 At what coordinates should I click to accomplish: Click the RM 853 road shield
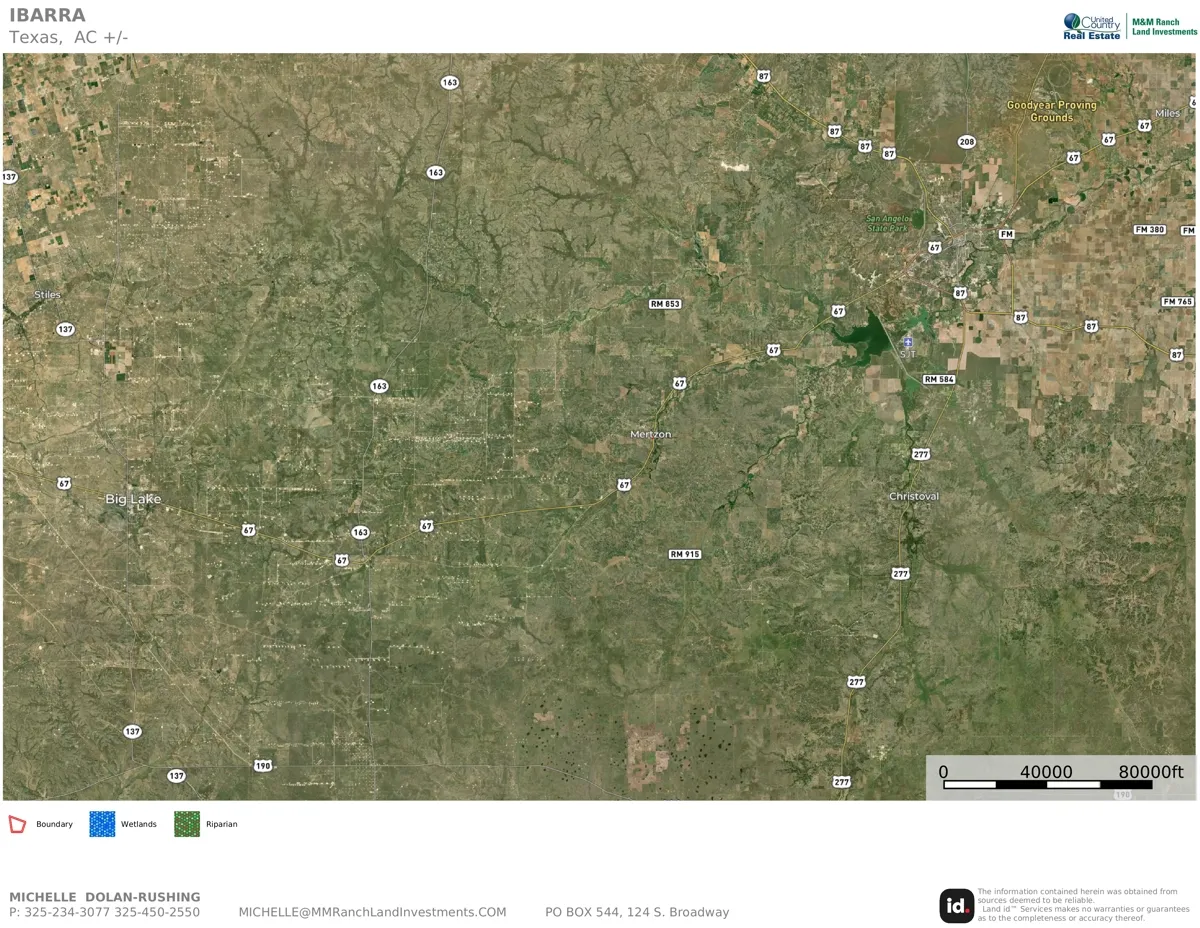click(665, 304)
